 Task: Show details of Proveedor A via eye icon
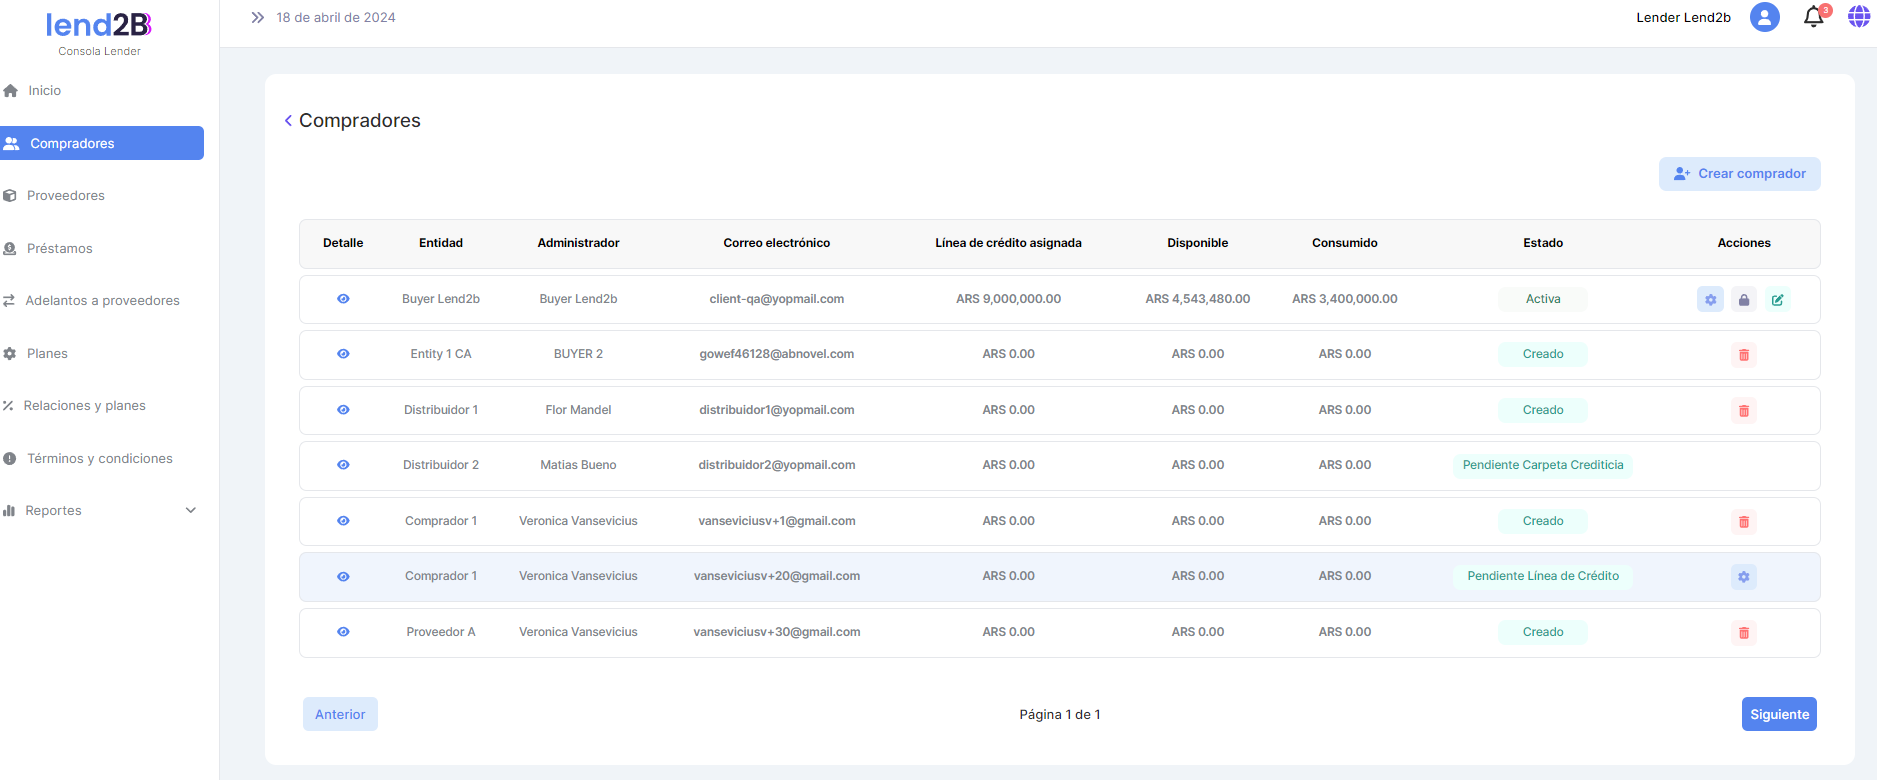[343, 632]
